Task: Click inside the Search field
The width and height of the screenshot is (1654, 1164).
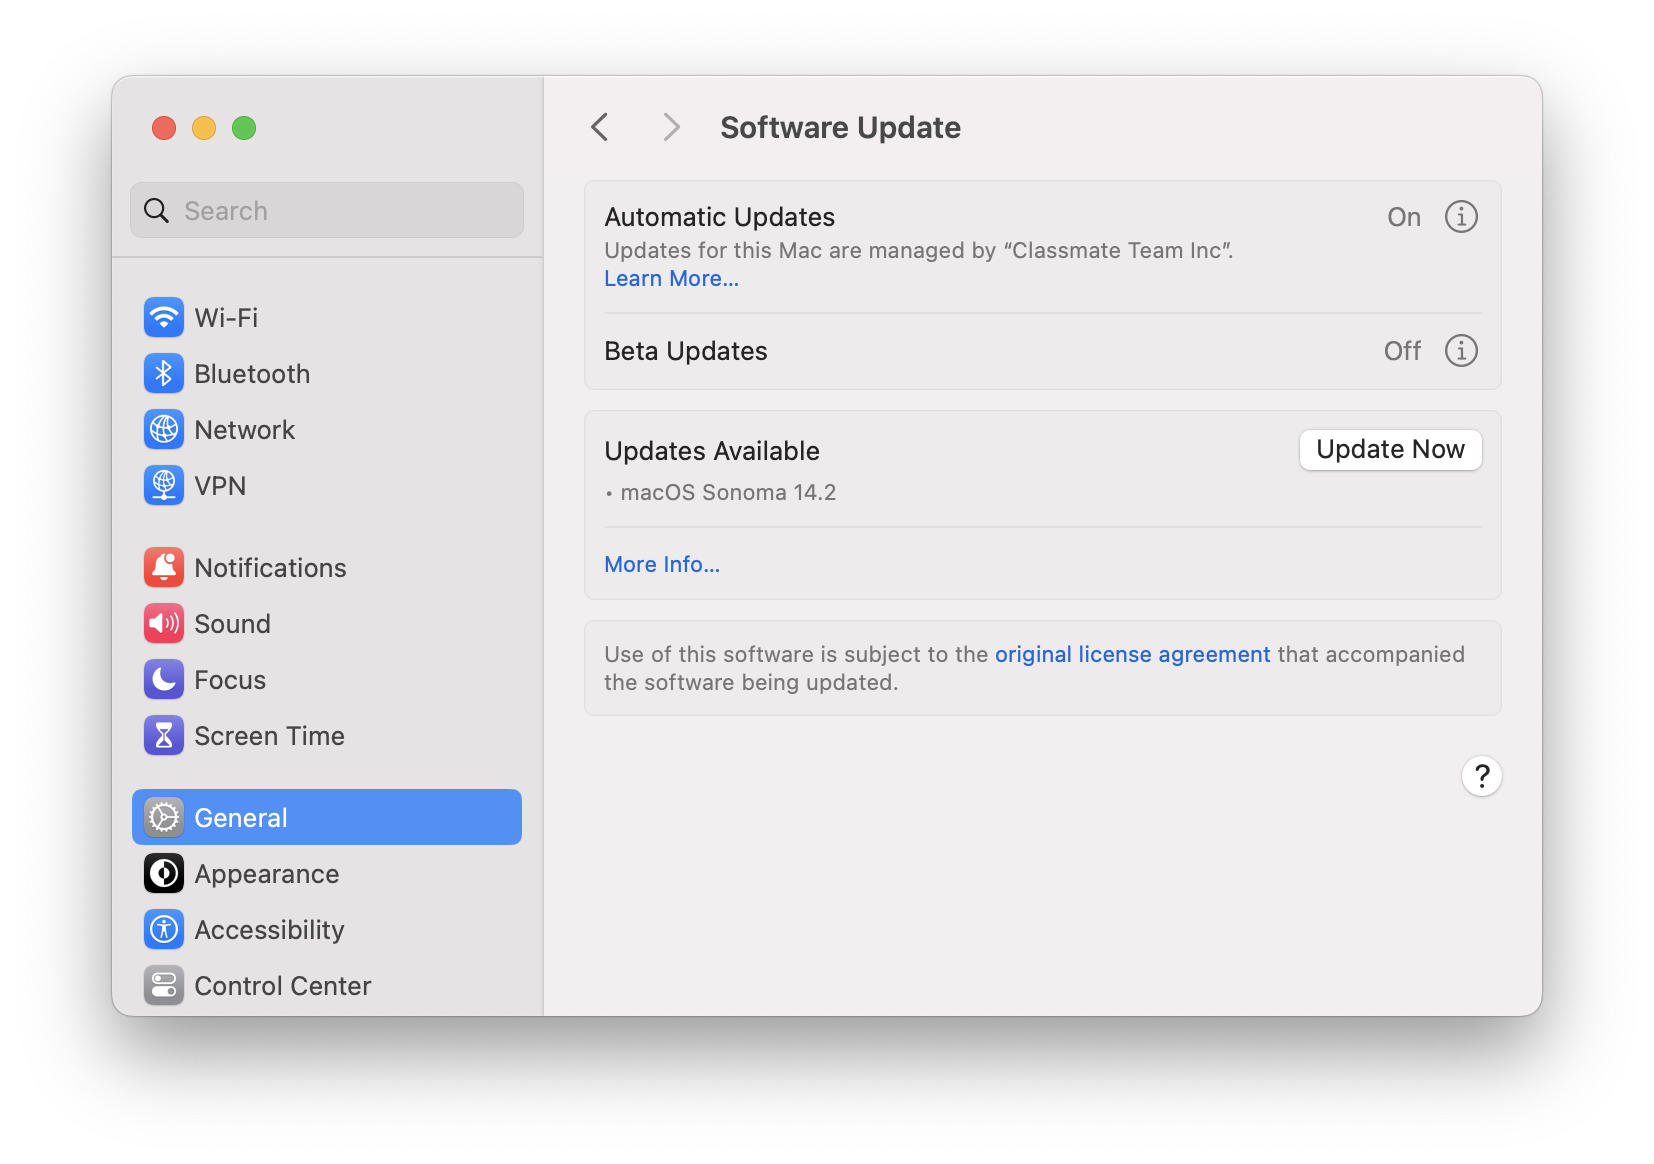Action: click(326, 210)
